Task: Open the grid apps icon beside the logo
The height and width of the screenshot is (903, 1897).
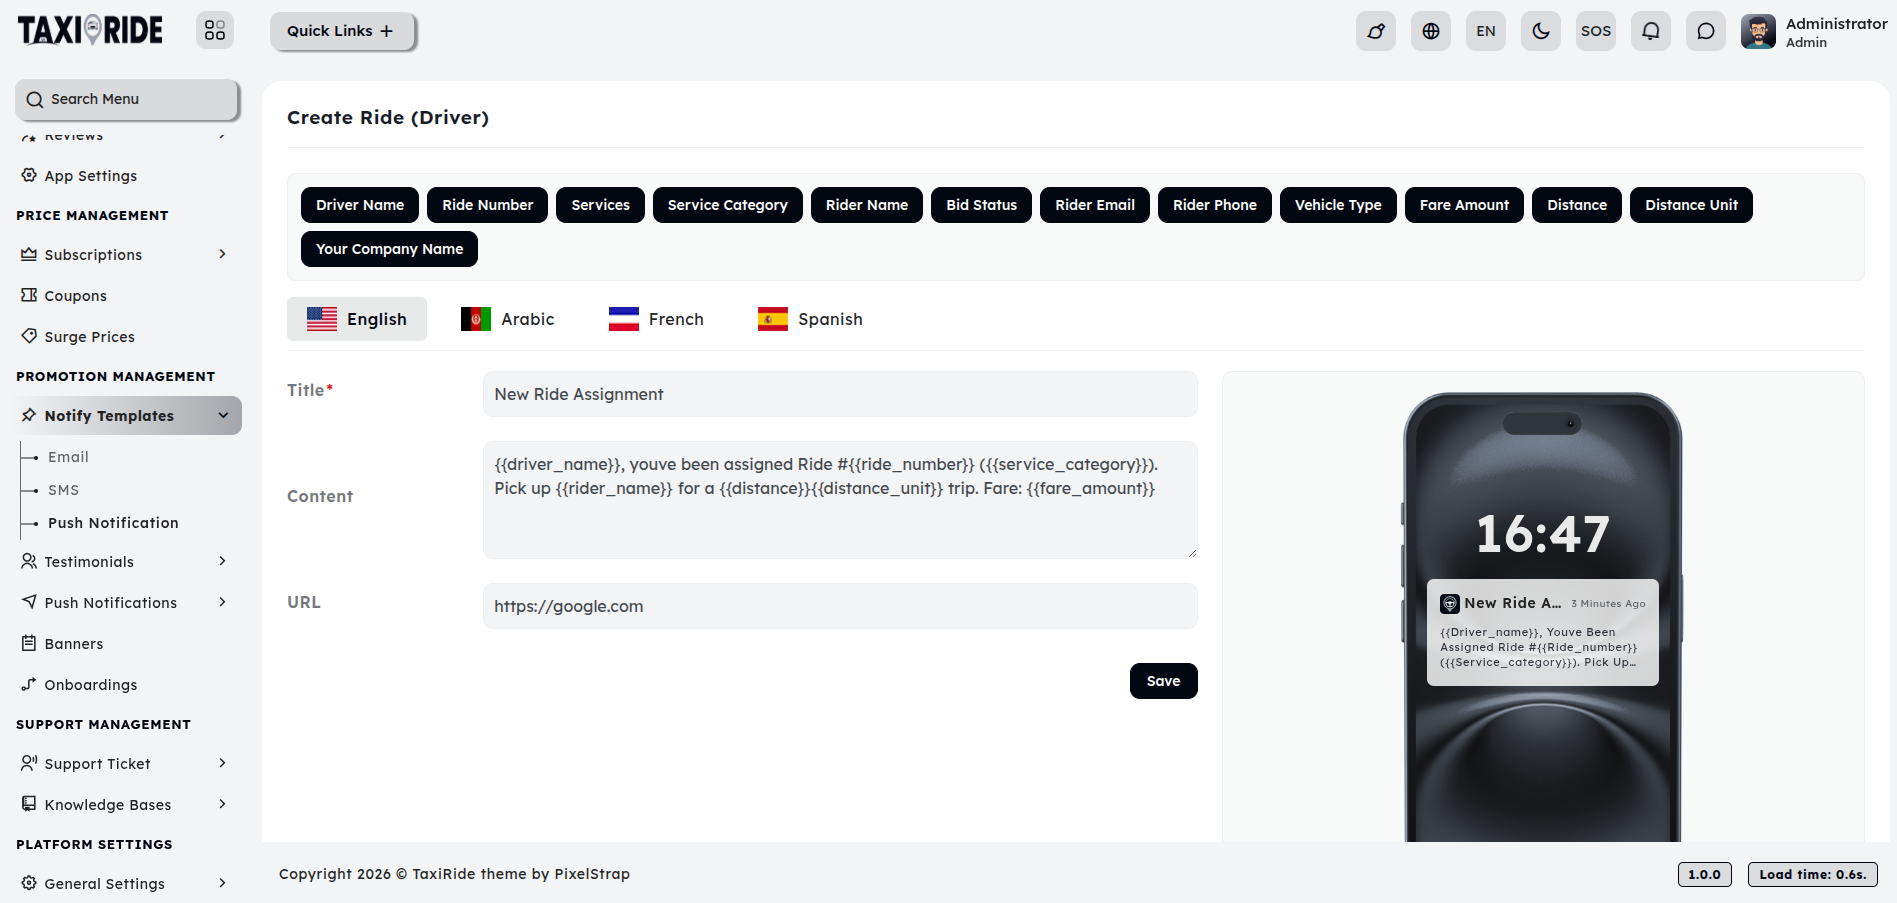Action: pyautogui.click(x=215, y=31)
